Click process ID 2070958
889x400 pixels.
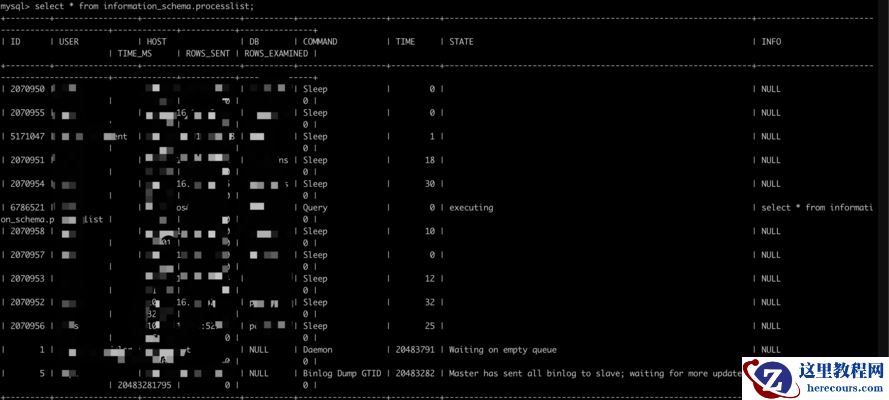tap(27, 231)
